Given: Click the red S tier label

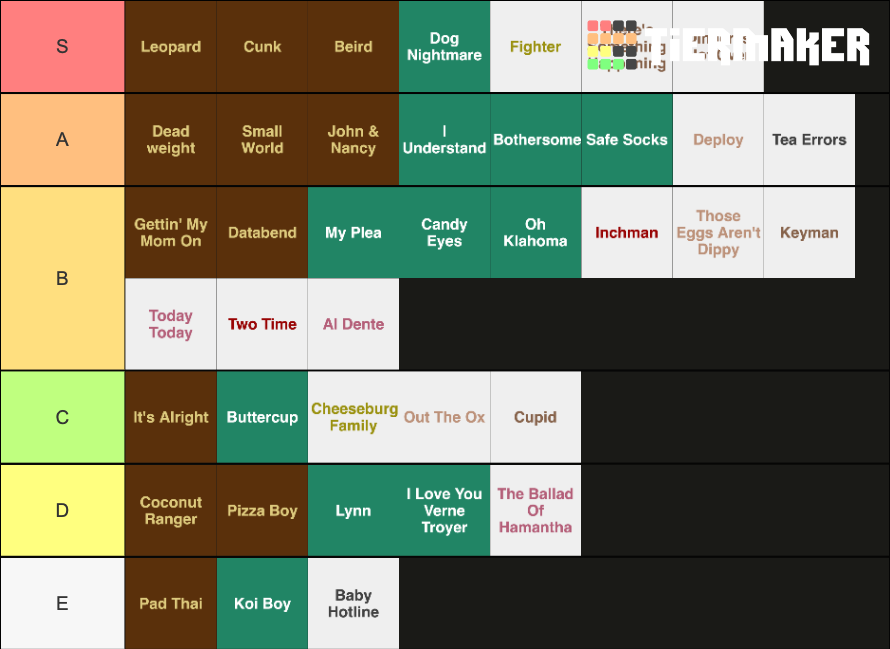Looking at the screenshot, I should 62,47.
